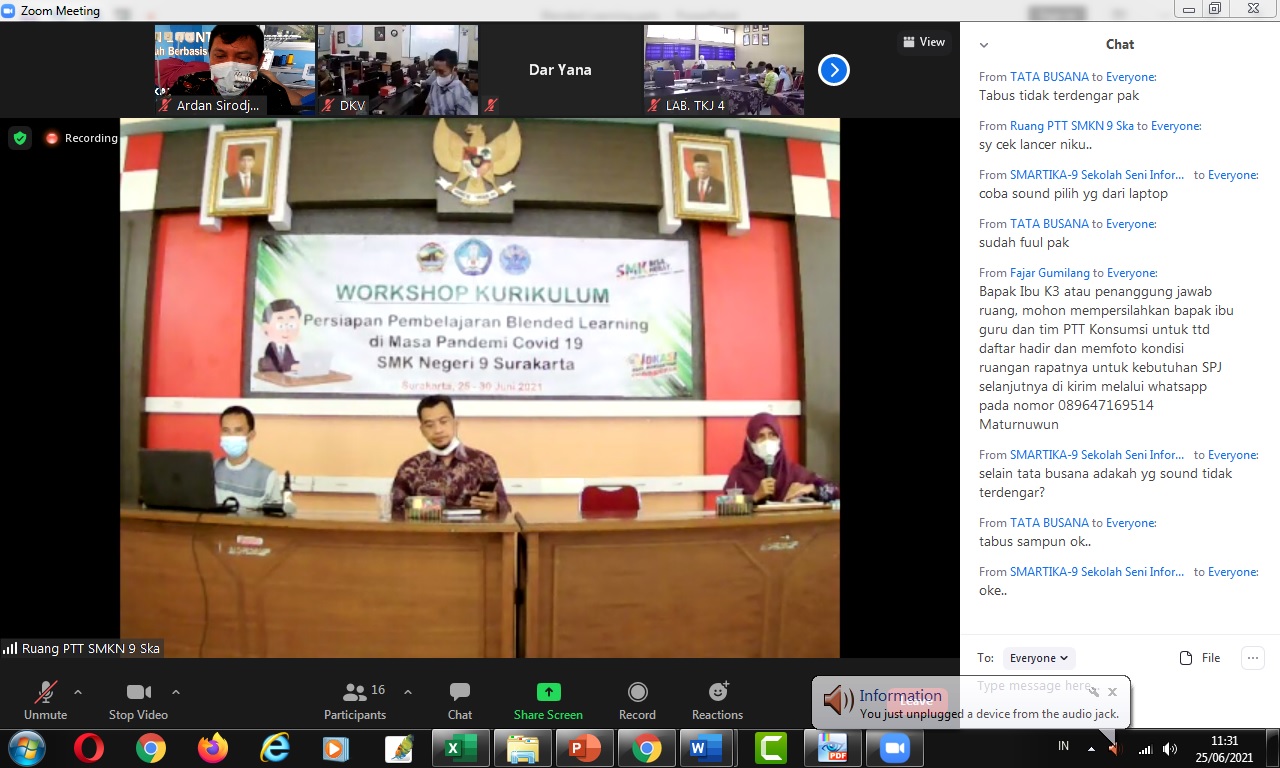Switch to PowerPoint in the taskbar
Viewport: 1280px width, 768px height.
point(585,748)
